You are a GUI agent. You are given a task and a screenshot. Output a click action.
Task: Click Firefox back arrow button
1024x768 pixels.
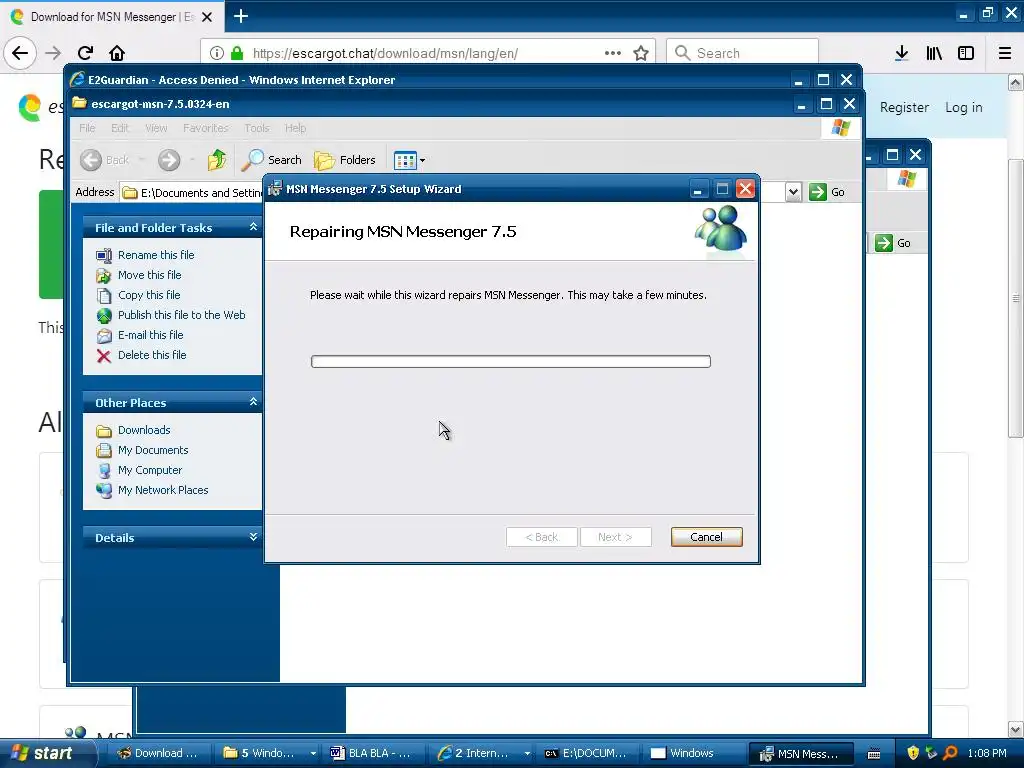point(20,53)
